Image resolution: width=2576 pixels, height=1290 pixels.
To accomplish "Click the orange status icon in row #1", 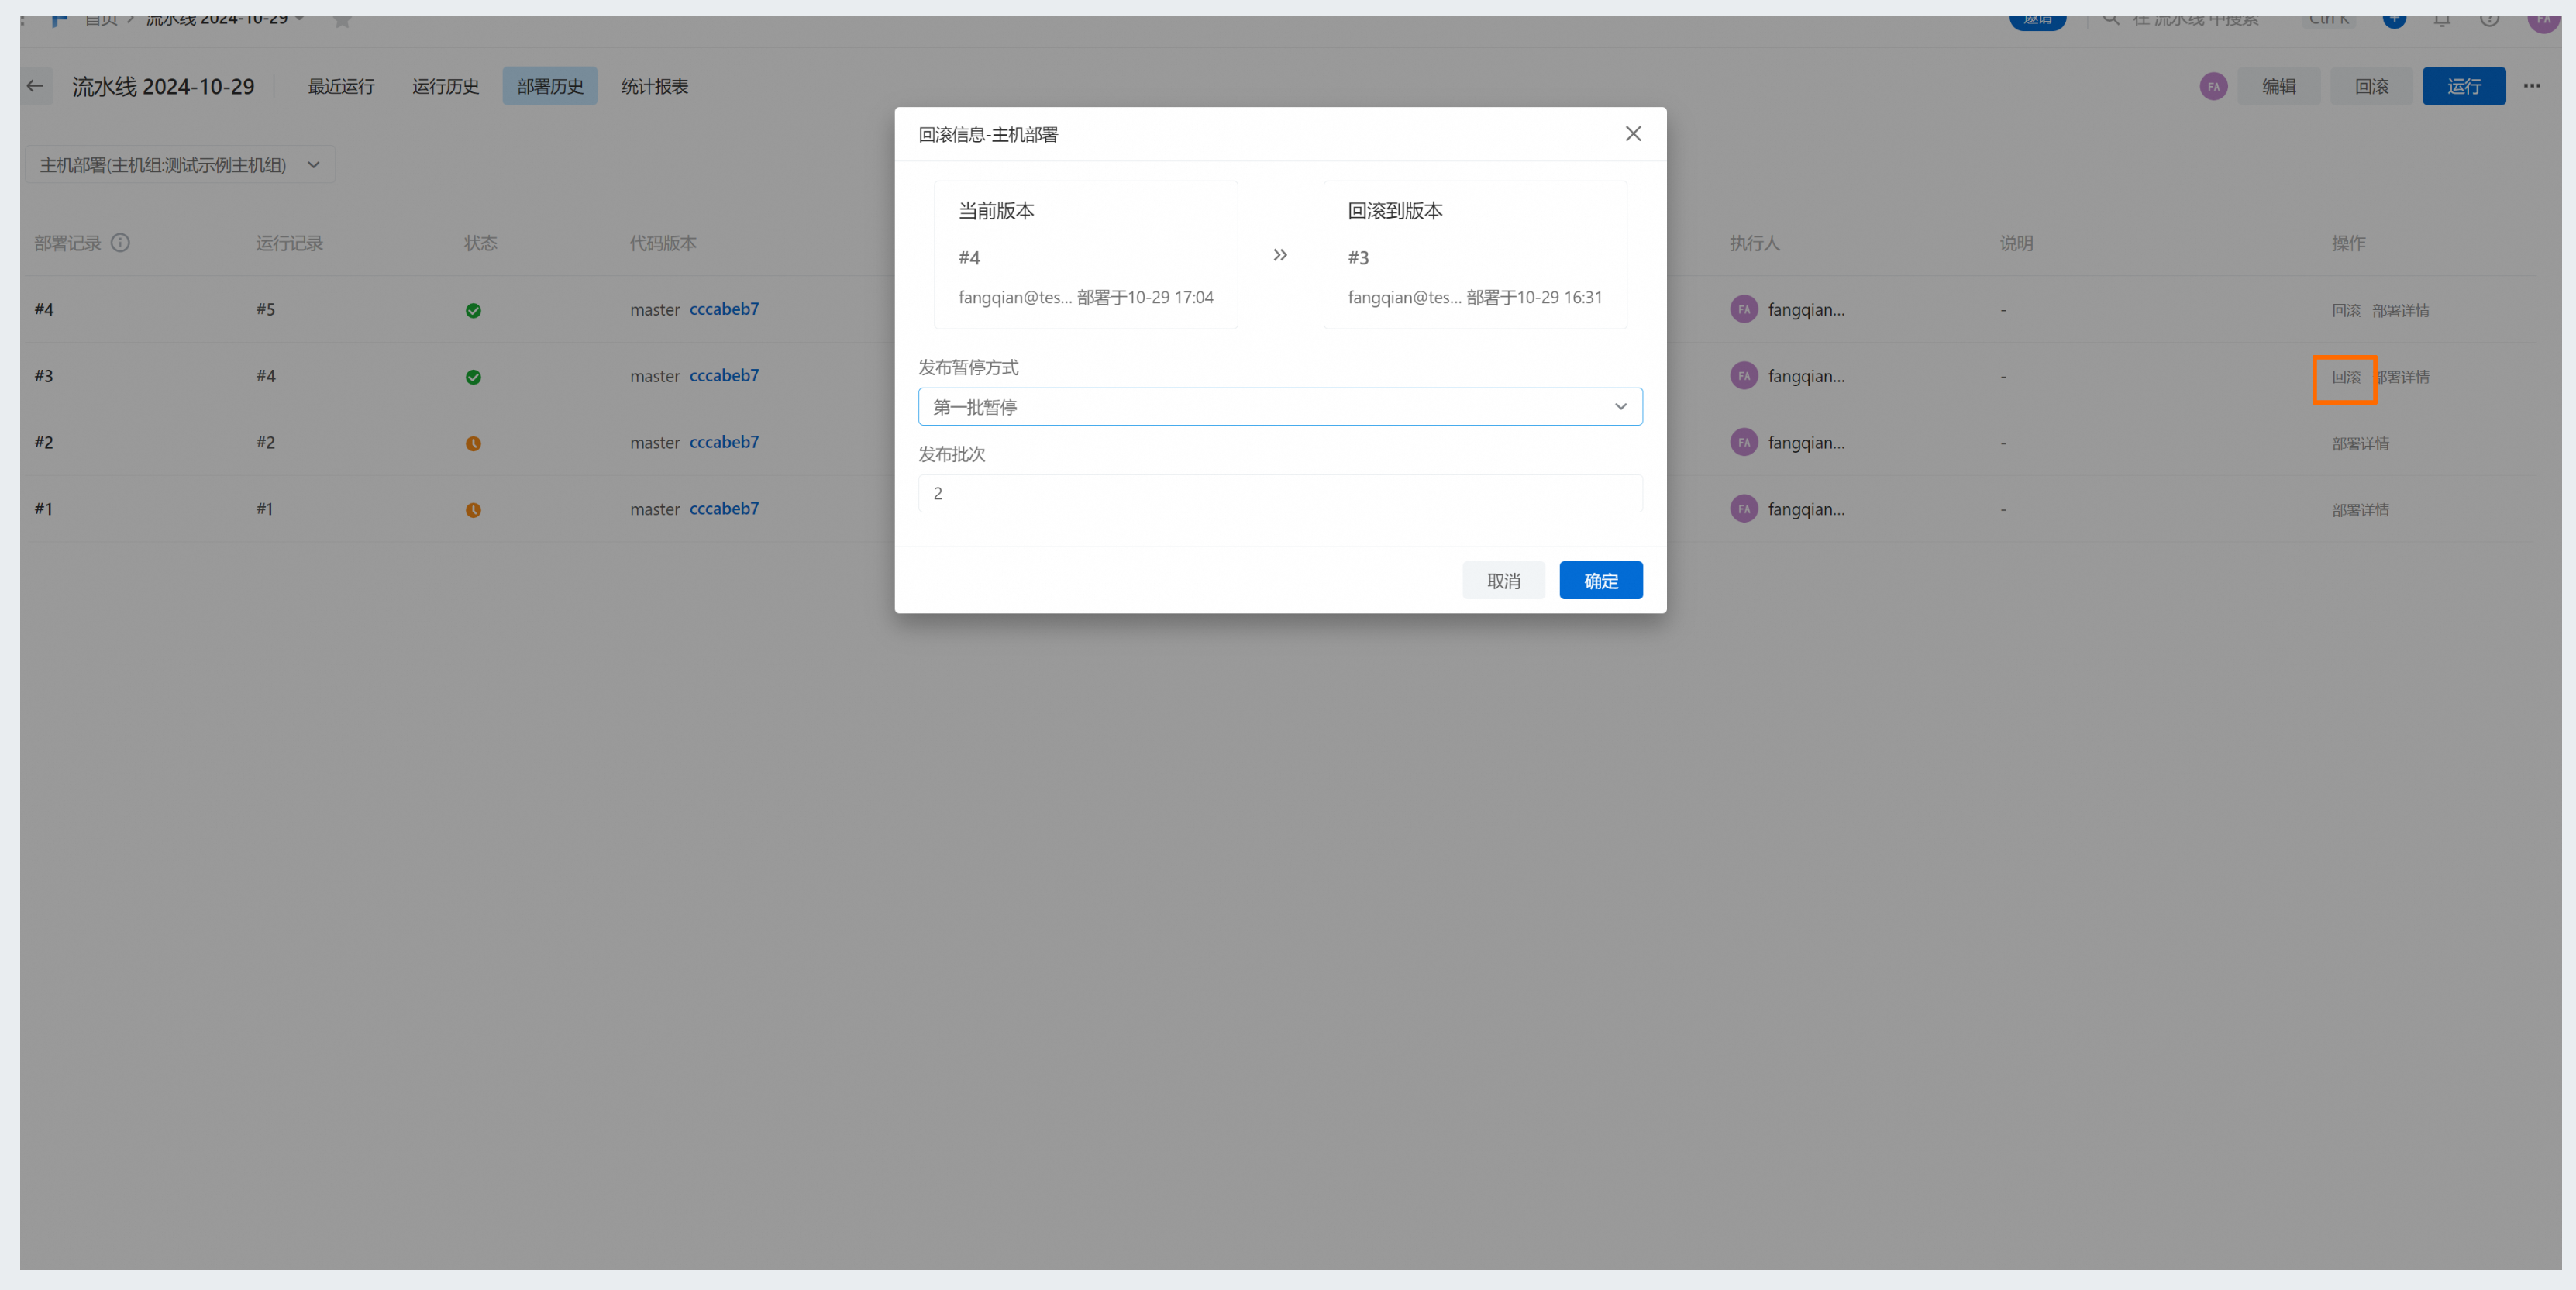I will point(473,510).
